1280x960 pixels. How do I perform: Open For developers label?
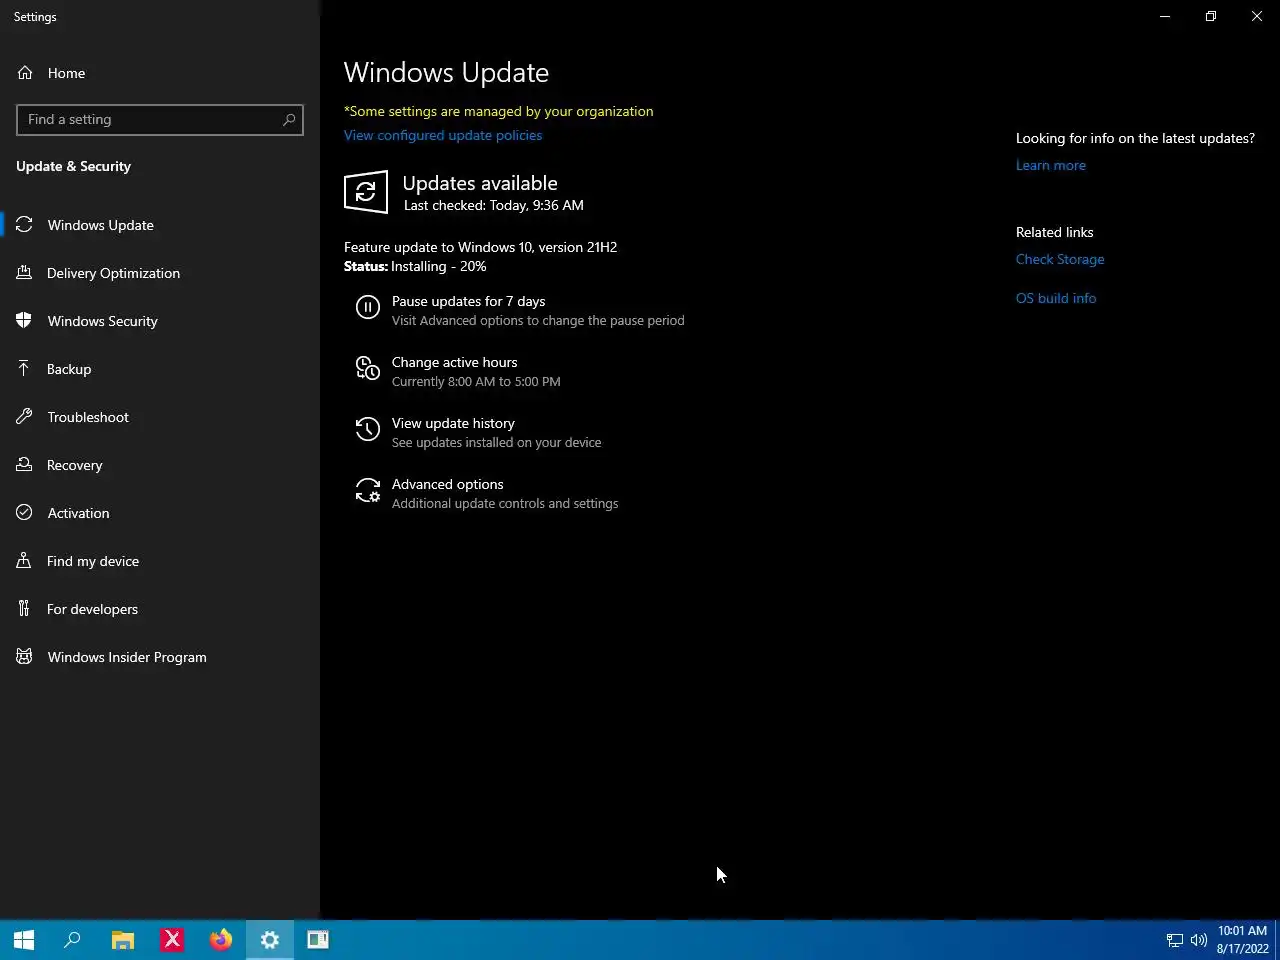[x=92, y=609]
